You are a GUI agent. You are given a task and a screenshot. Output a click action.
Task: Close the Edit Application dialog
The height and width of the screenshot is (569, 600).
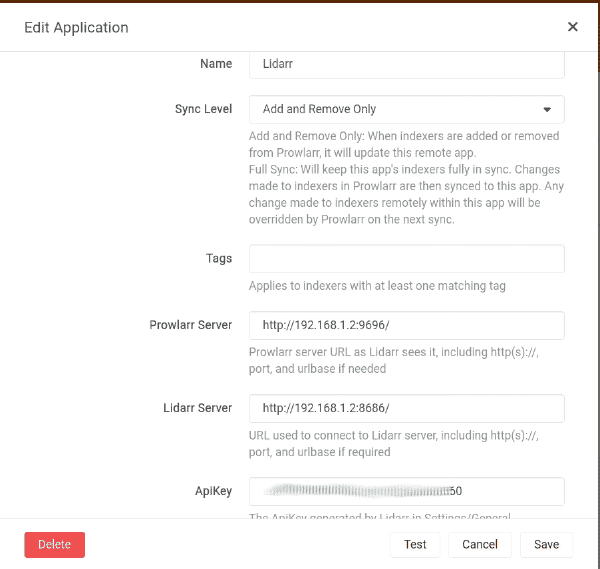coord(572,27)
